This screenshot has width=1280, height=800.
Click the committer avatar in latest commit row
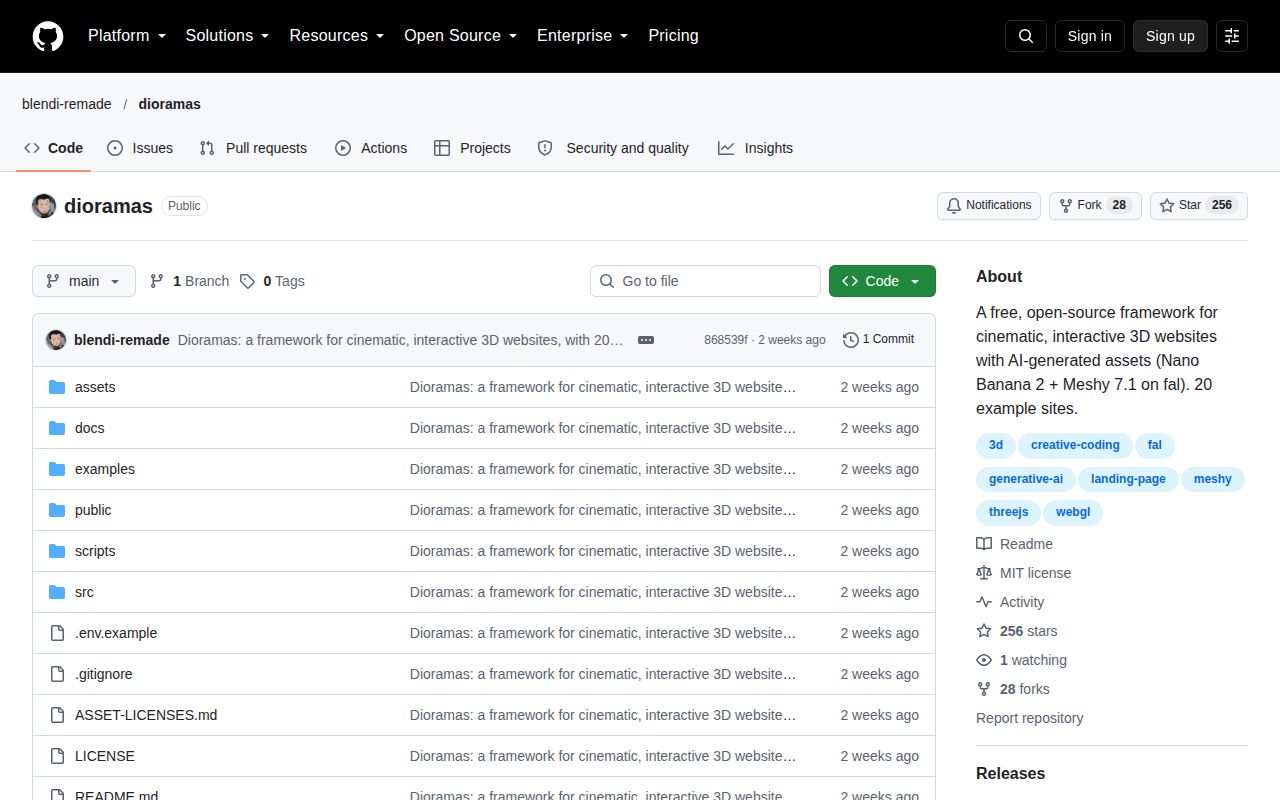[x=56, y=340]
